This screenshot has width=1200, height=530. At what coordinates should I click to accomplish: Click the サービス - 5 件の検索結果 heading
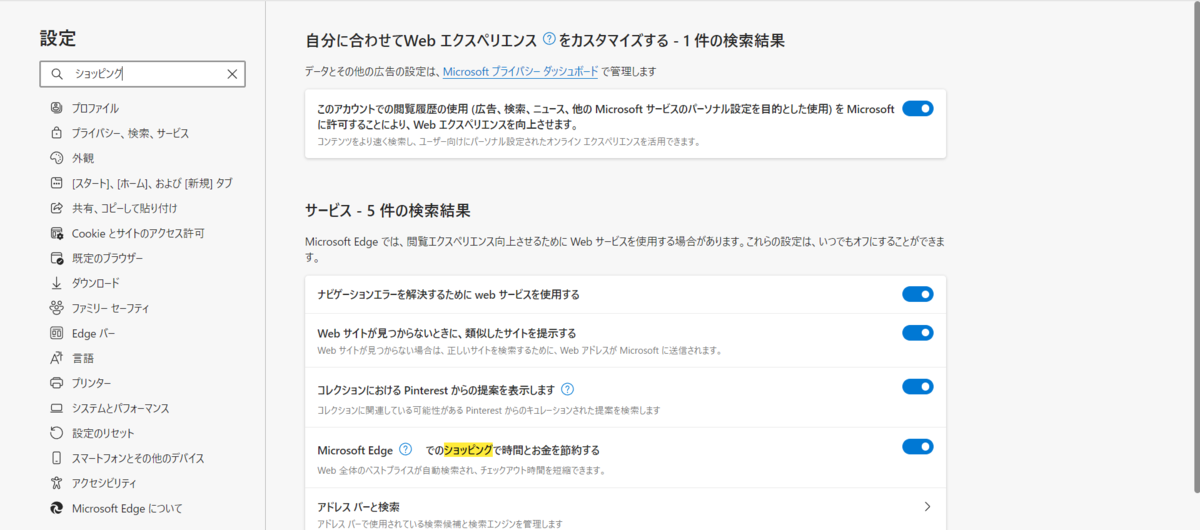[388, 211]
